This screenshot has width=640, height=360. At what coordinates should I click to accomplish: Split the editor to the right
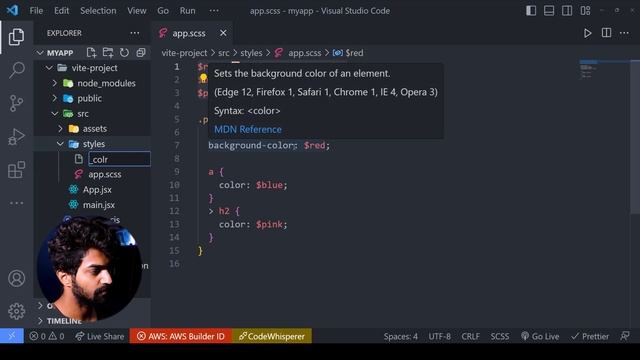(x=607, y=33)
